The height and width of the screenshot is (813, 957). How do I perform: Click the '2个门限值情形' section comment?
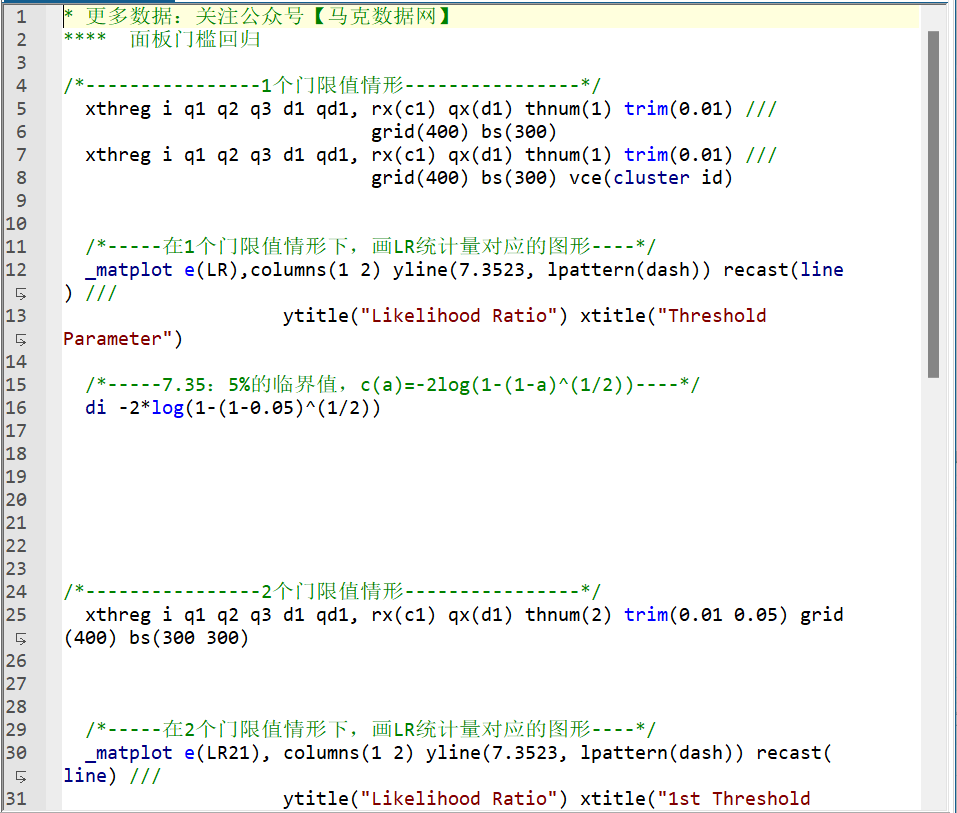332,591
